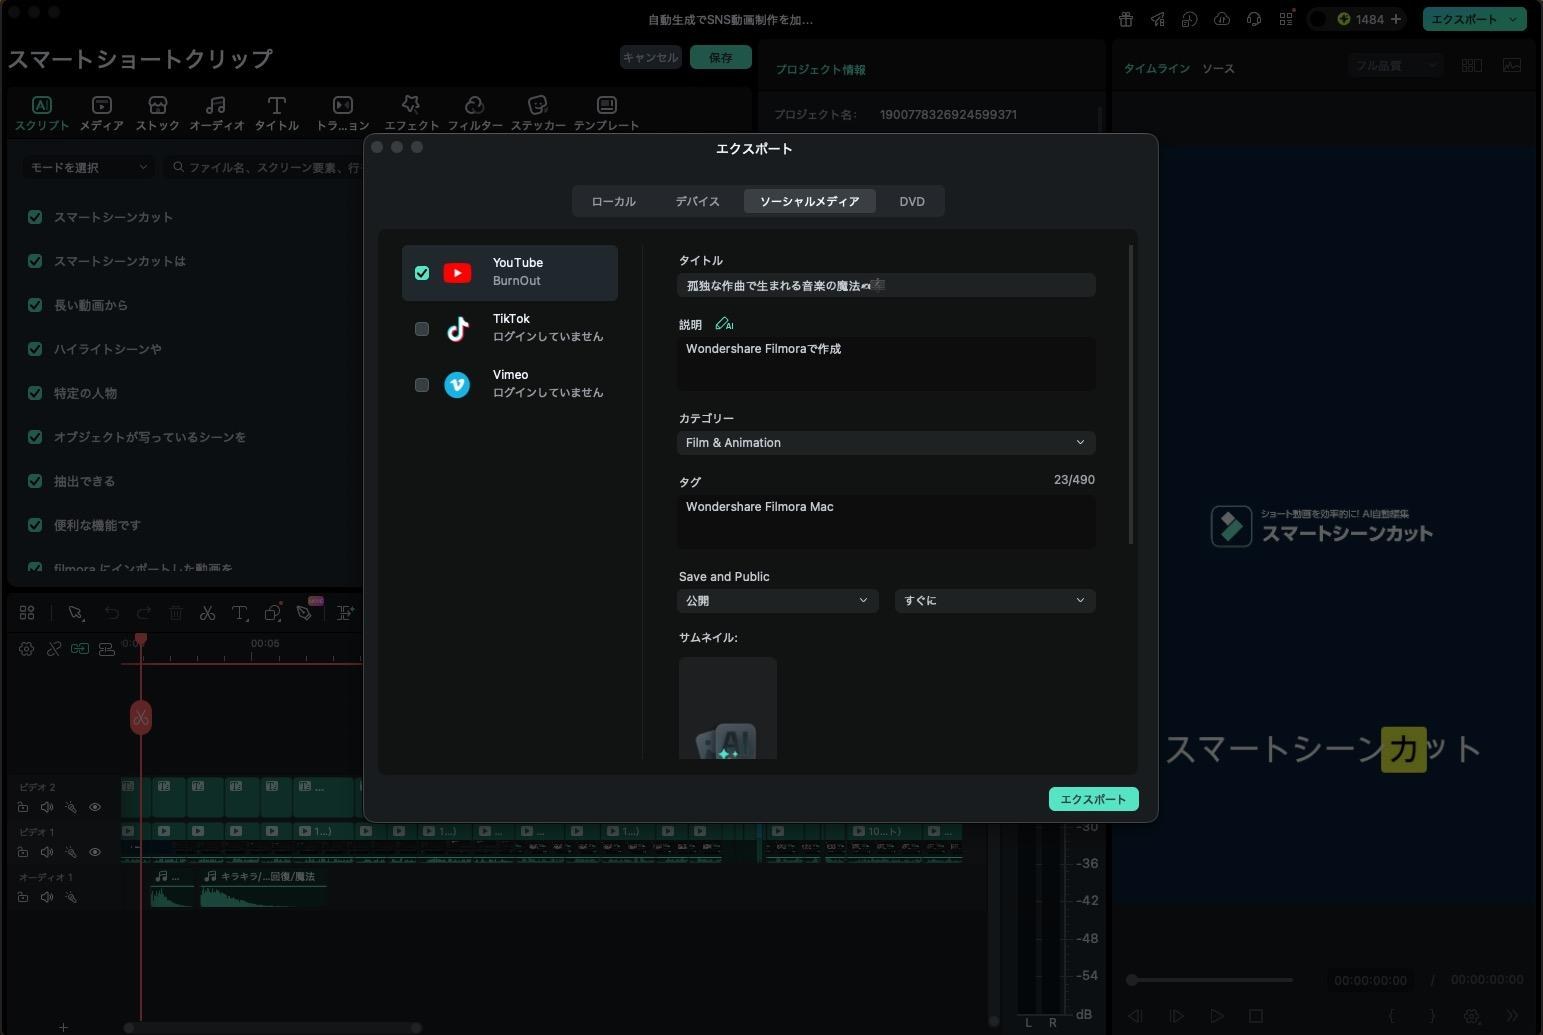Viewport: 1543px width, 1035px height.
Task: Open the モードを選択 dropdown
Action: [x=89, y=167]
